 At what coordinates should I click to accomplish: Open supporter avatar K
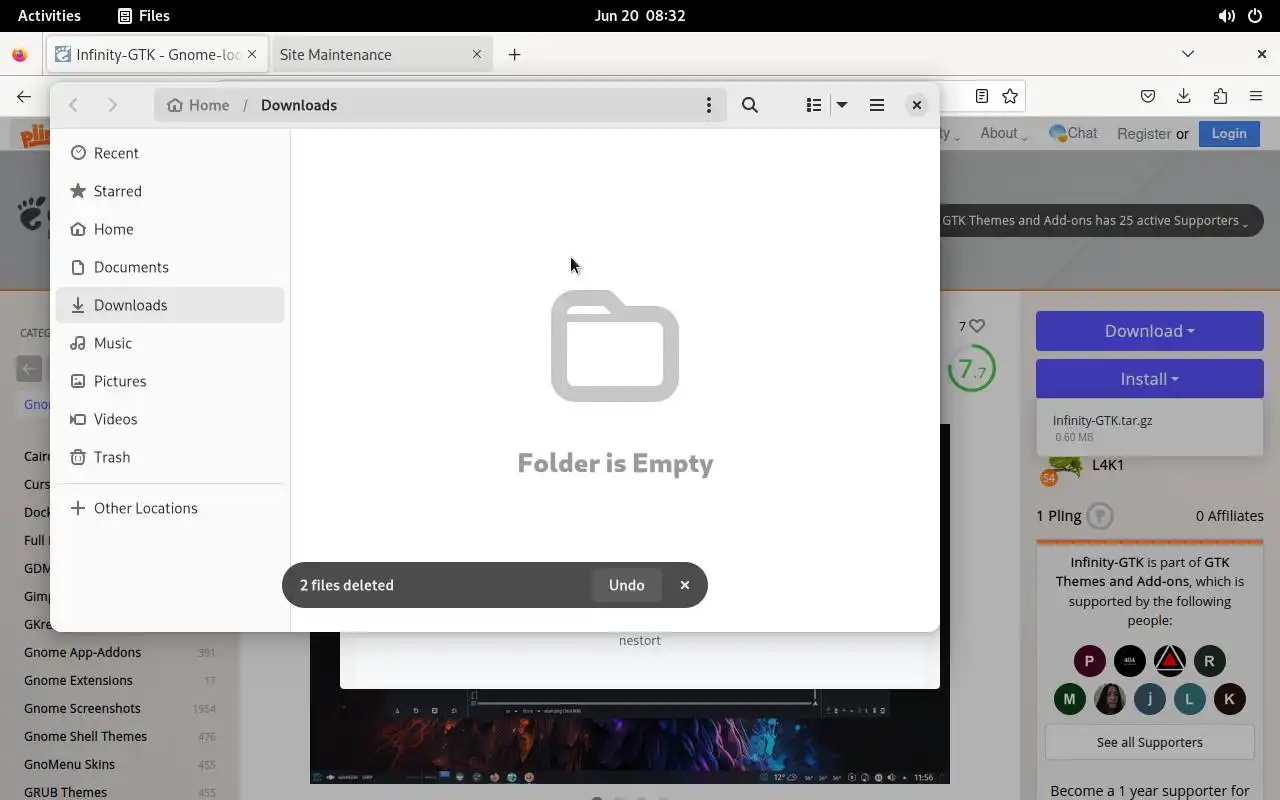pos(1230,699)
